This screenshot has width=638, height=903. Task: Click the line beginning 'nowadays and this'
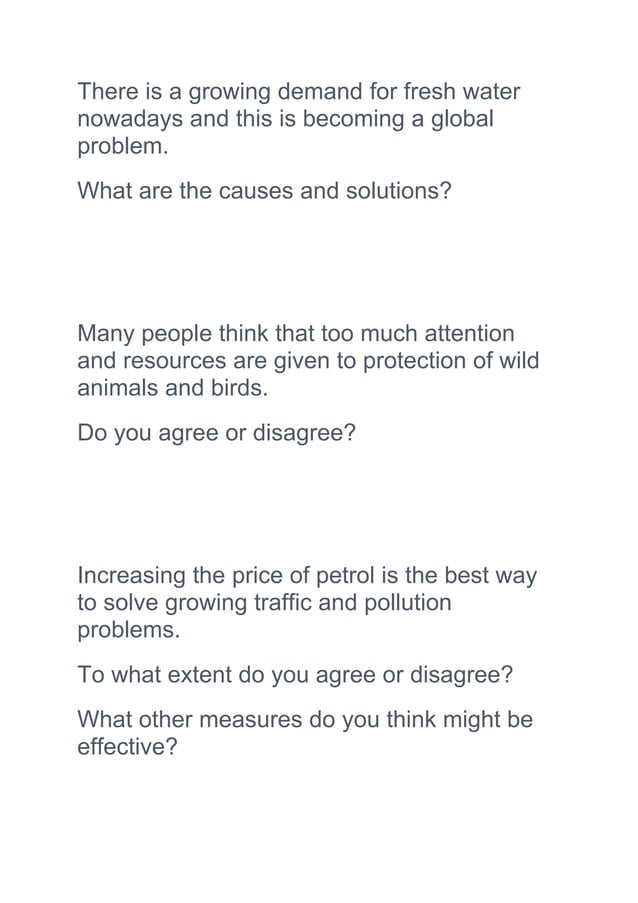coord(286,119)
